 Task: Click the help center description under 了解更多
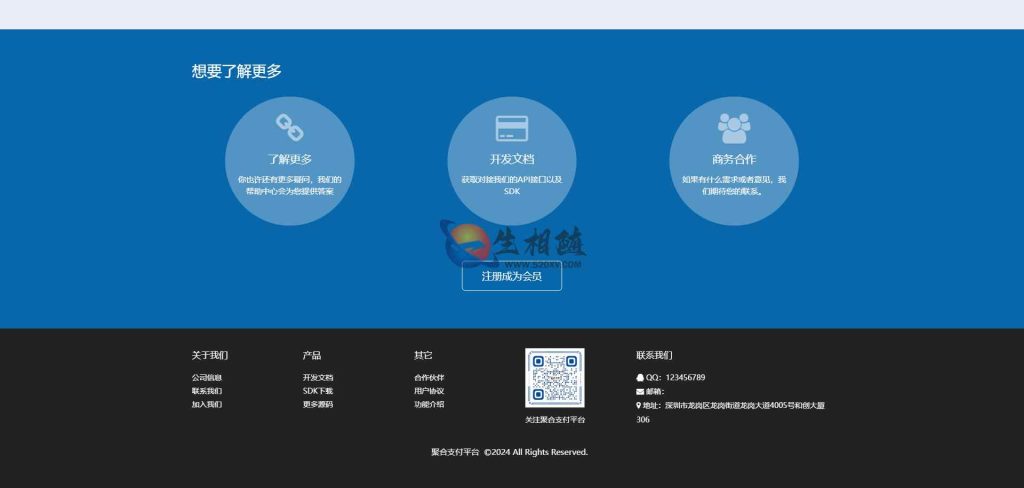click(290, 186)
